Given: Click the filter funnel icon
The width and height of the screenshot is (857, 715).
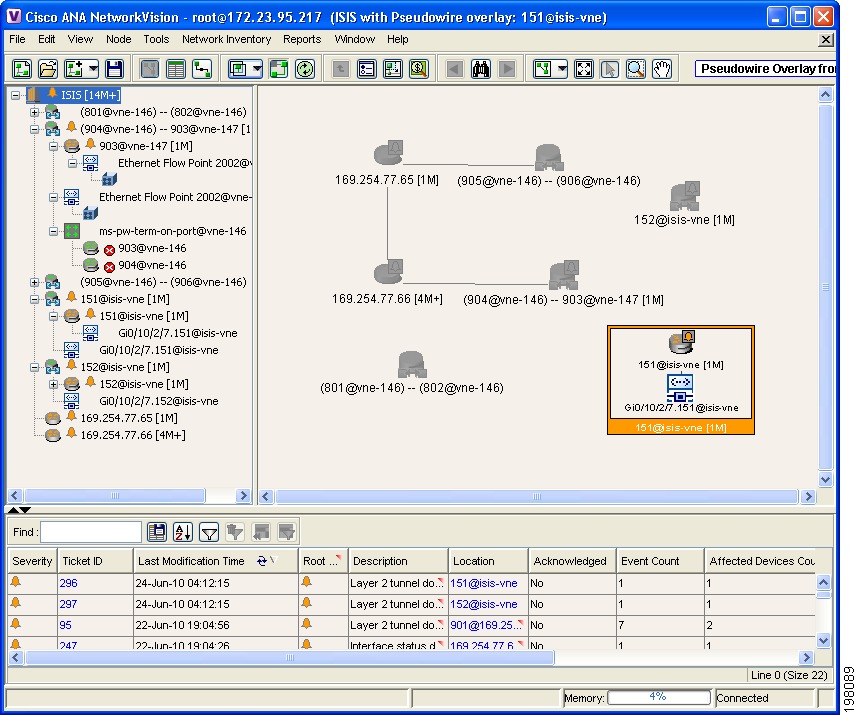Looking at the screenshot, I should coord(209,532).
